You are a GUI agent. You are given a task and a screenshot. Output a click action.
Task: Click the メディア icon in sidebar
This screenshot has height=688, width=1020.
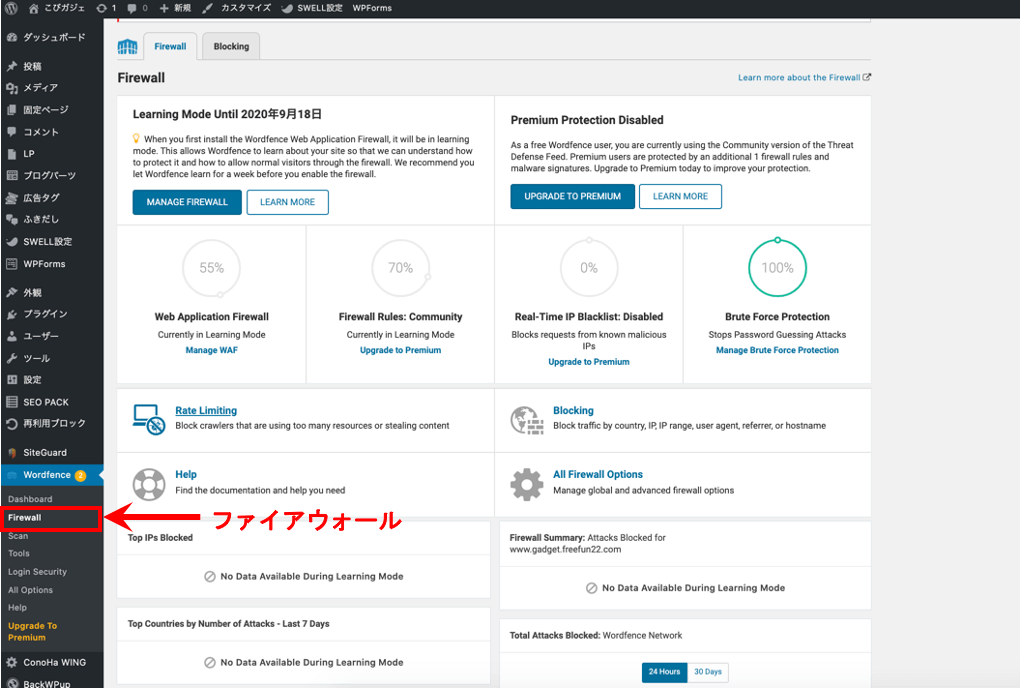point(12,88)
